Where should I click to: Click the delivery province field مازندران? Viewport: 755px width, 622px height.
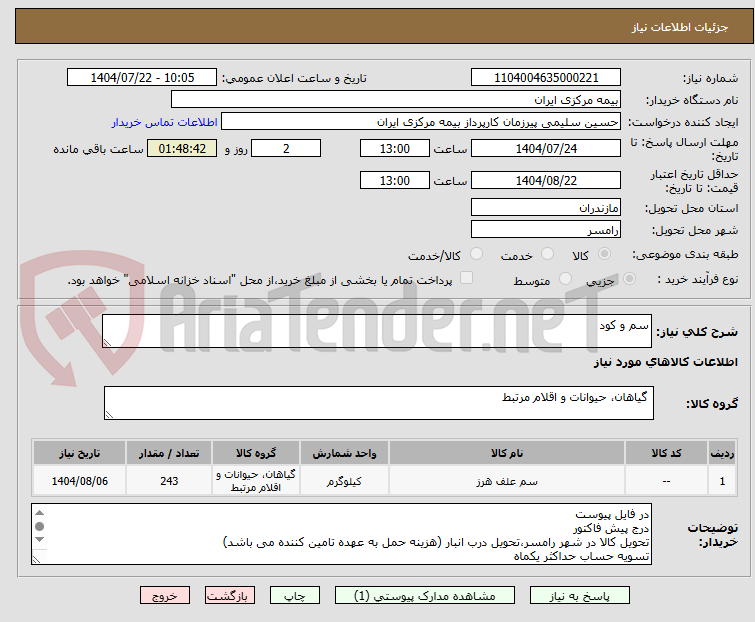pos(546,207)
